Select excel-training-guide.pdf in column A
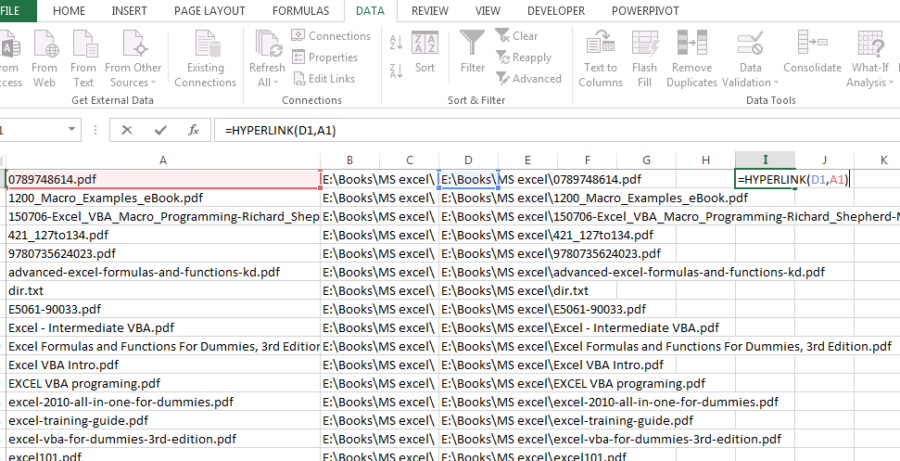 point(163,420)
